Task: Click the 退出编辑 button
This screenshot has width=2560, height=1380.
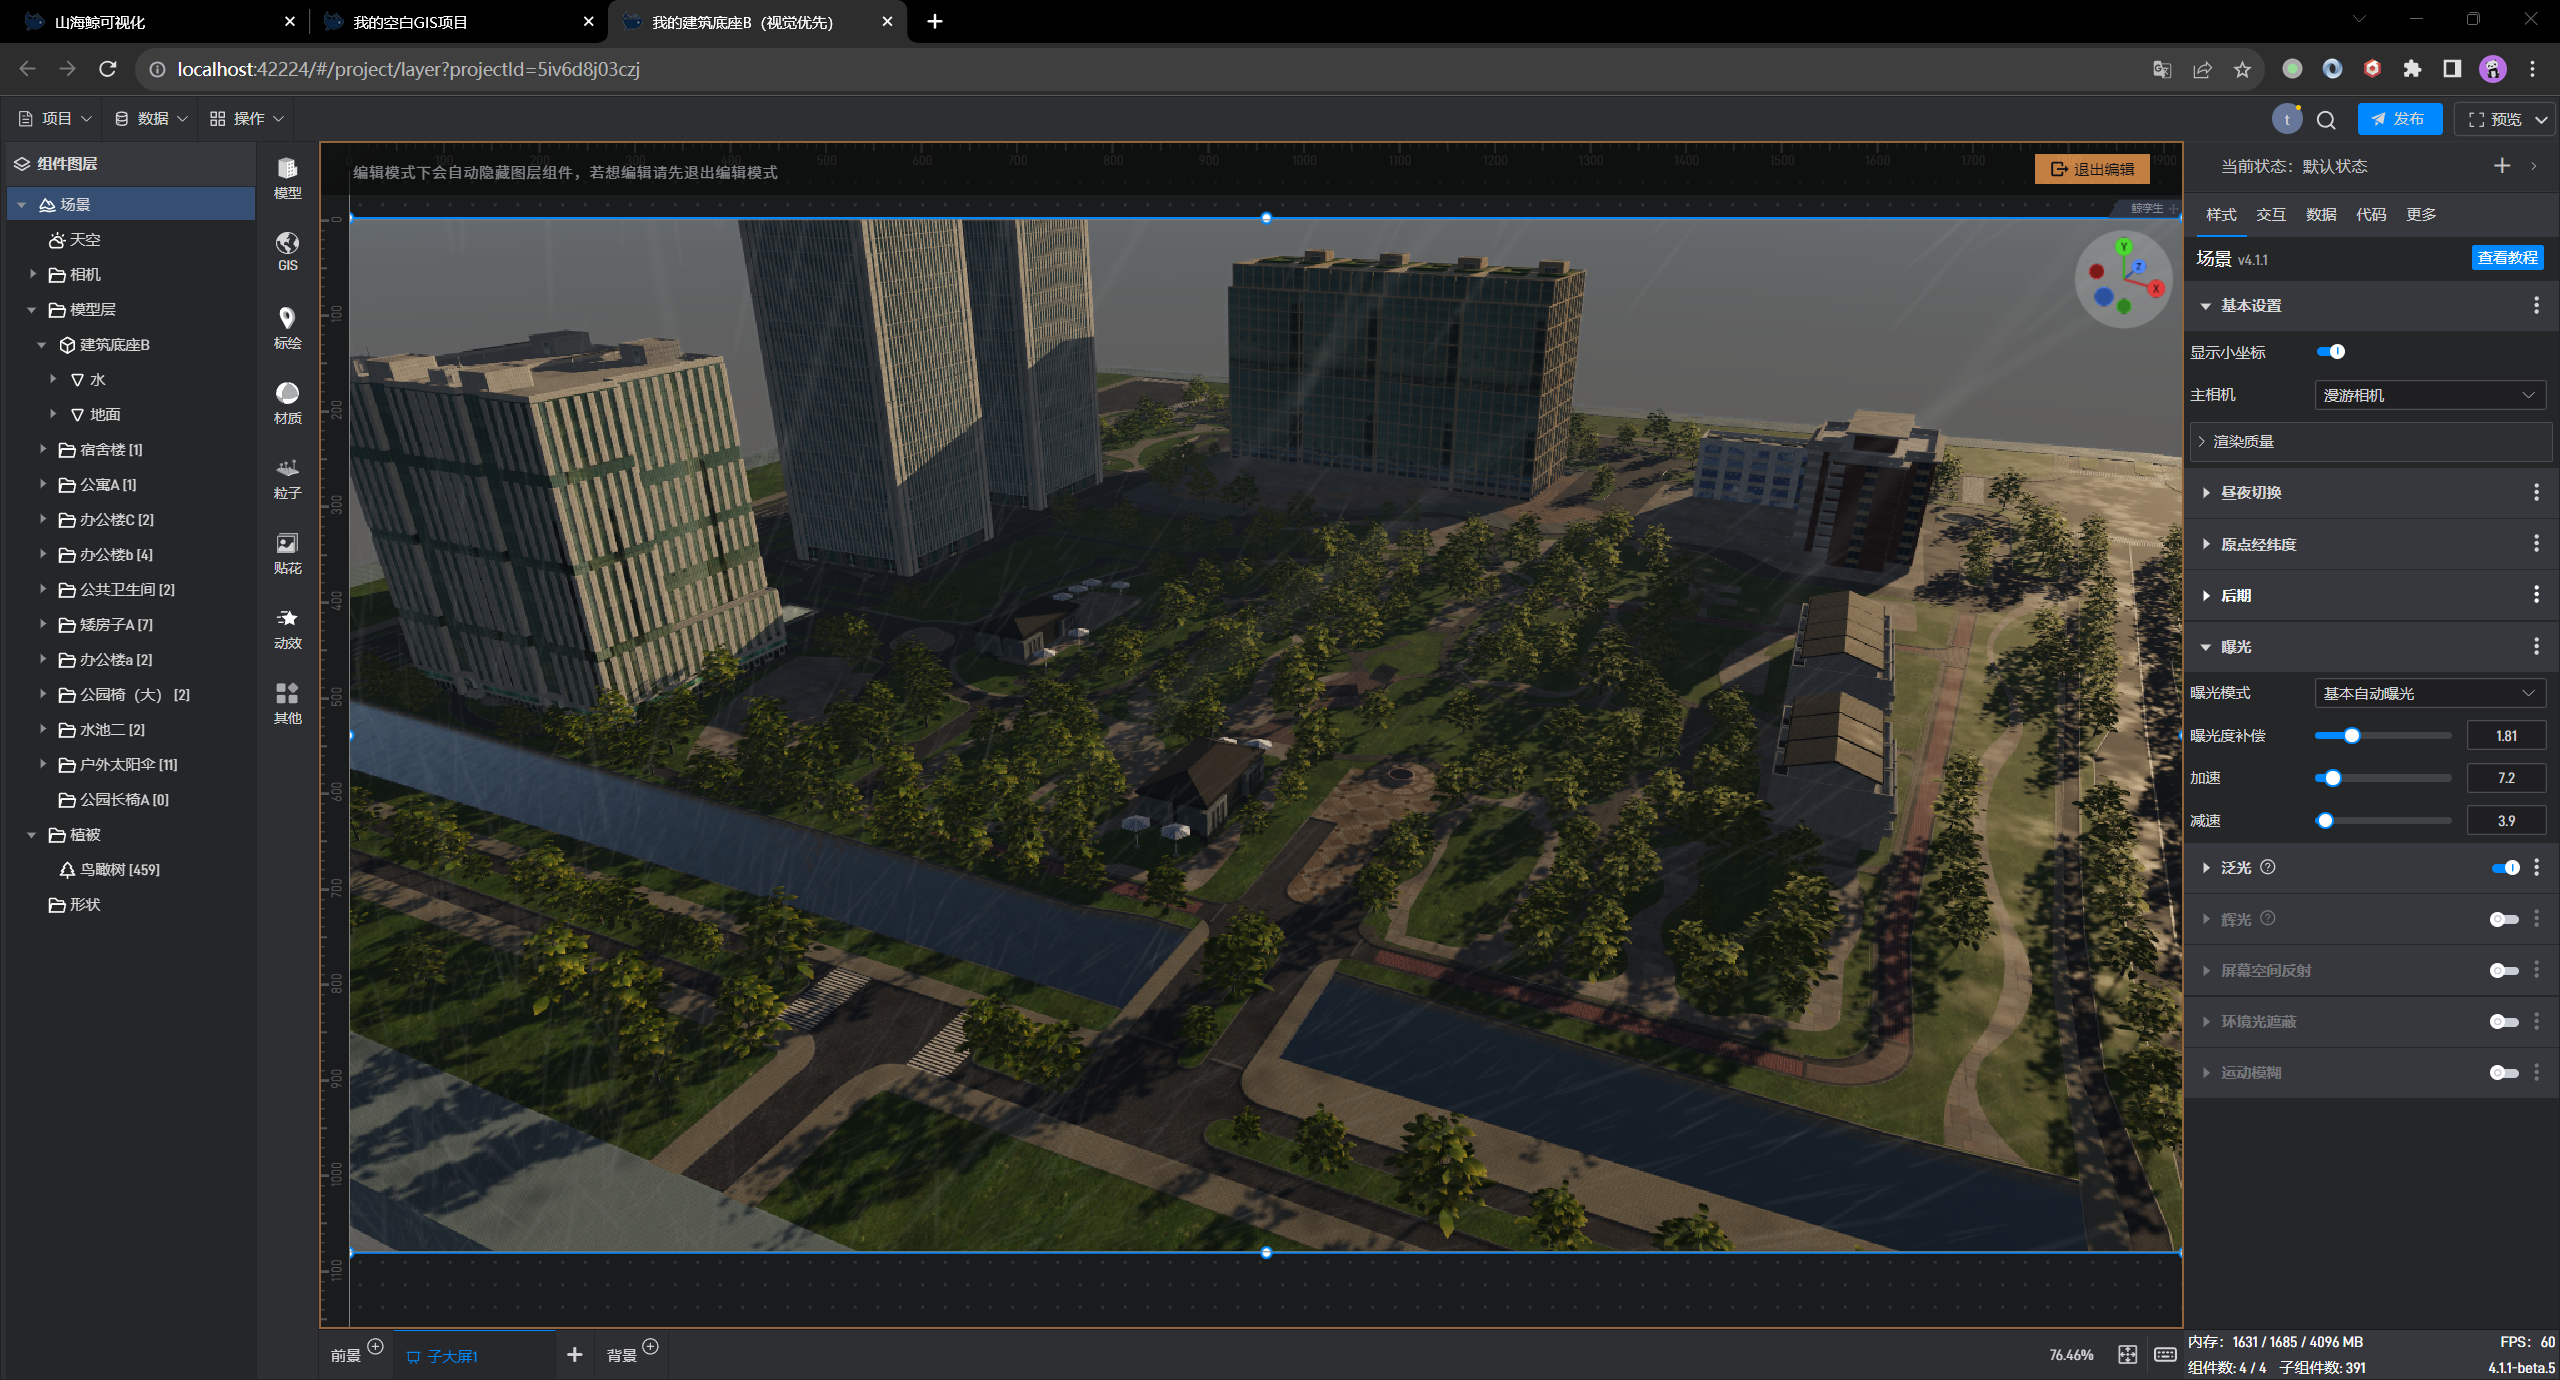Action: 2092,169
